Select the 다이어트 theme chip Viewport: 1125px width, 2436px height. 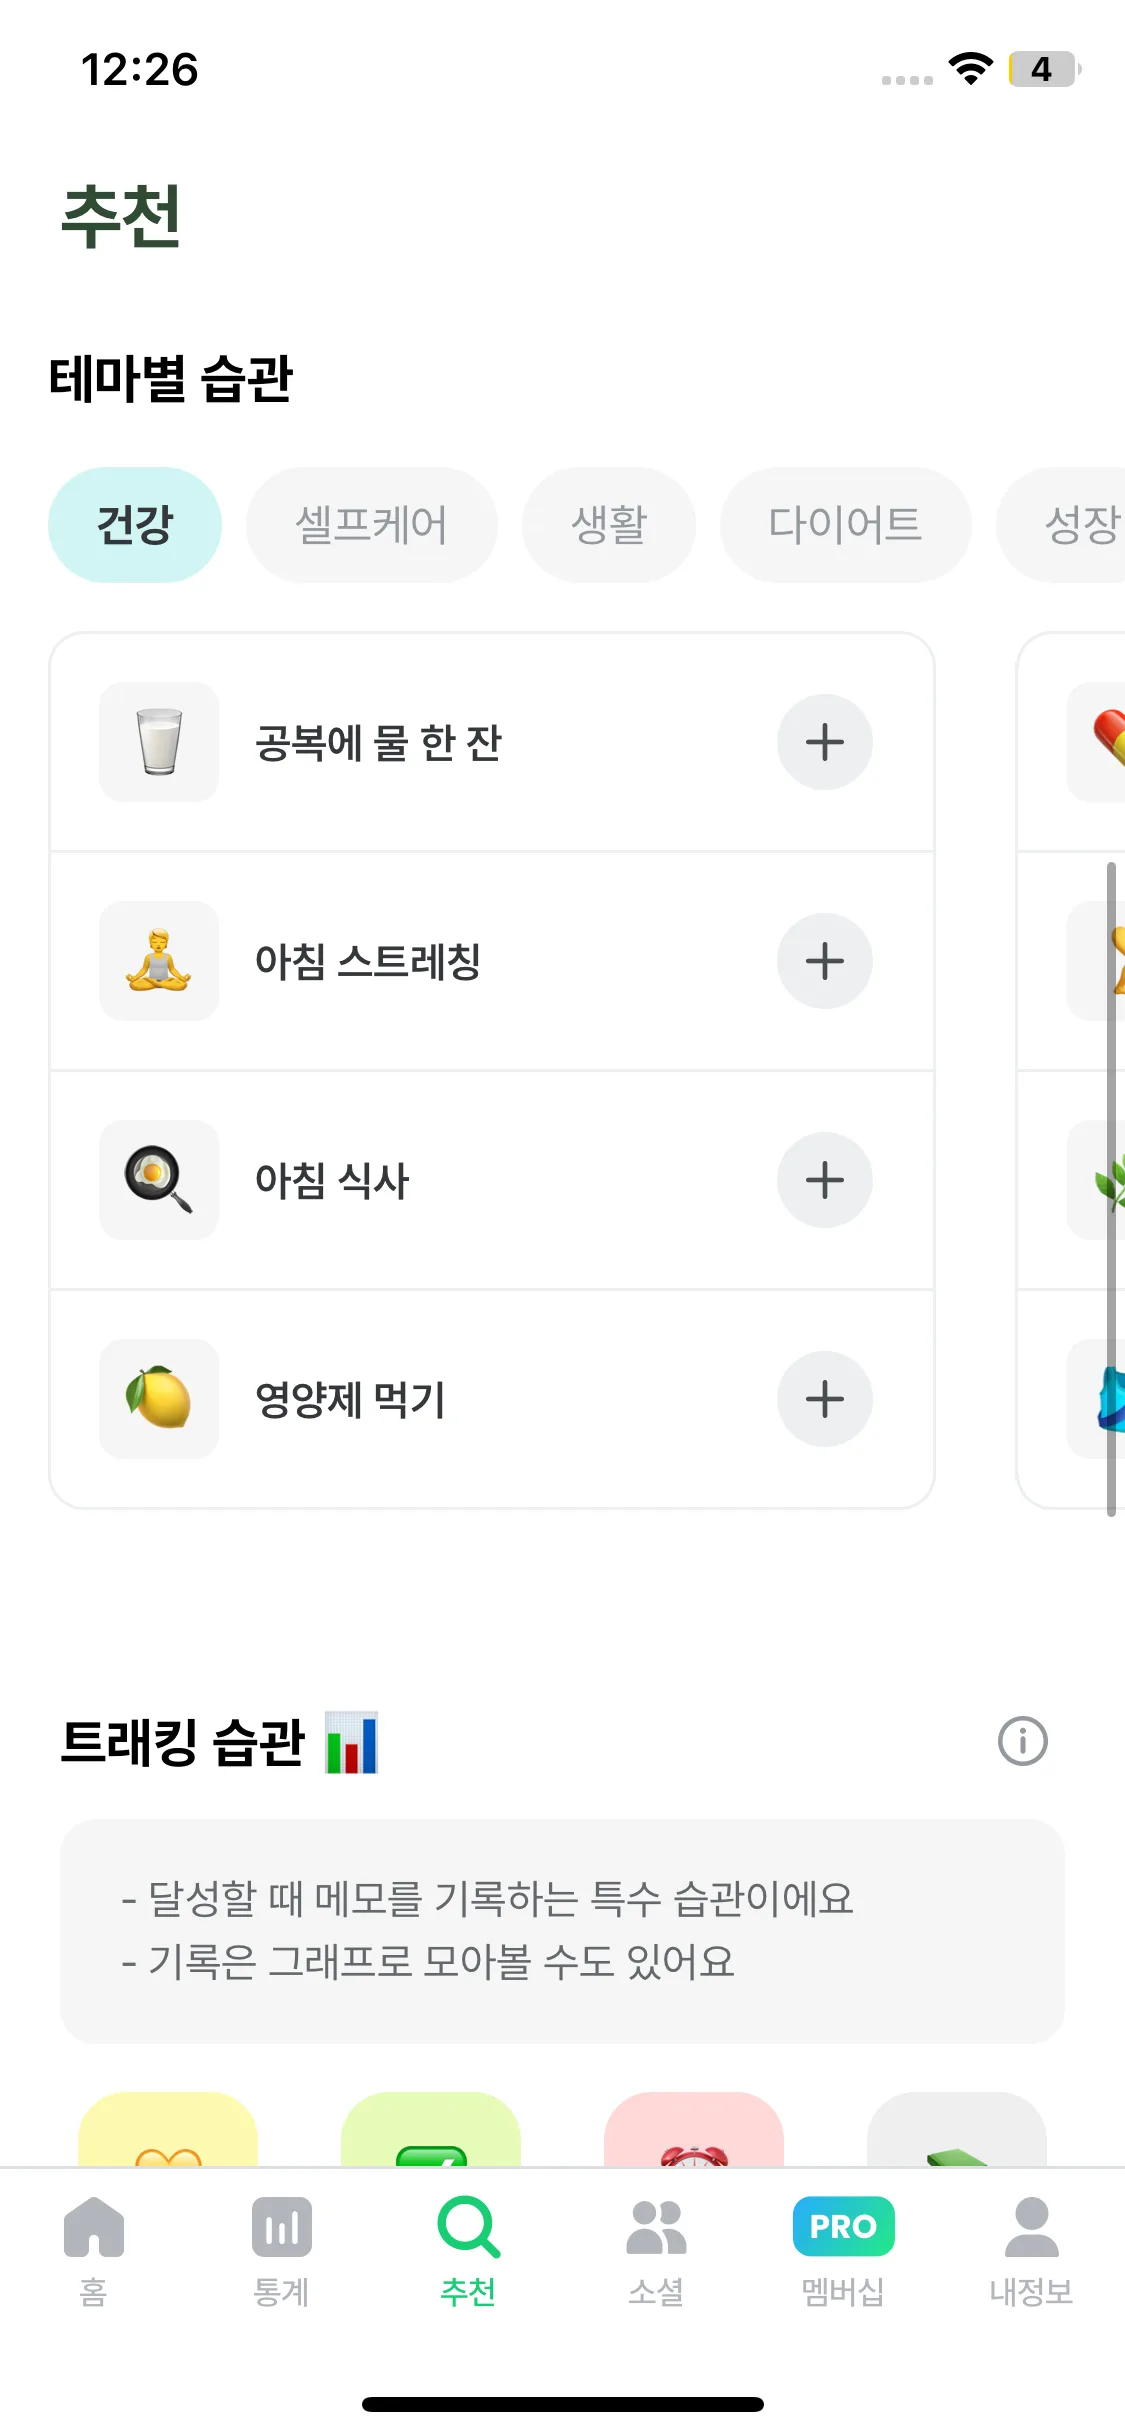tap(845, 525)
